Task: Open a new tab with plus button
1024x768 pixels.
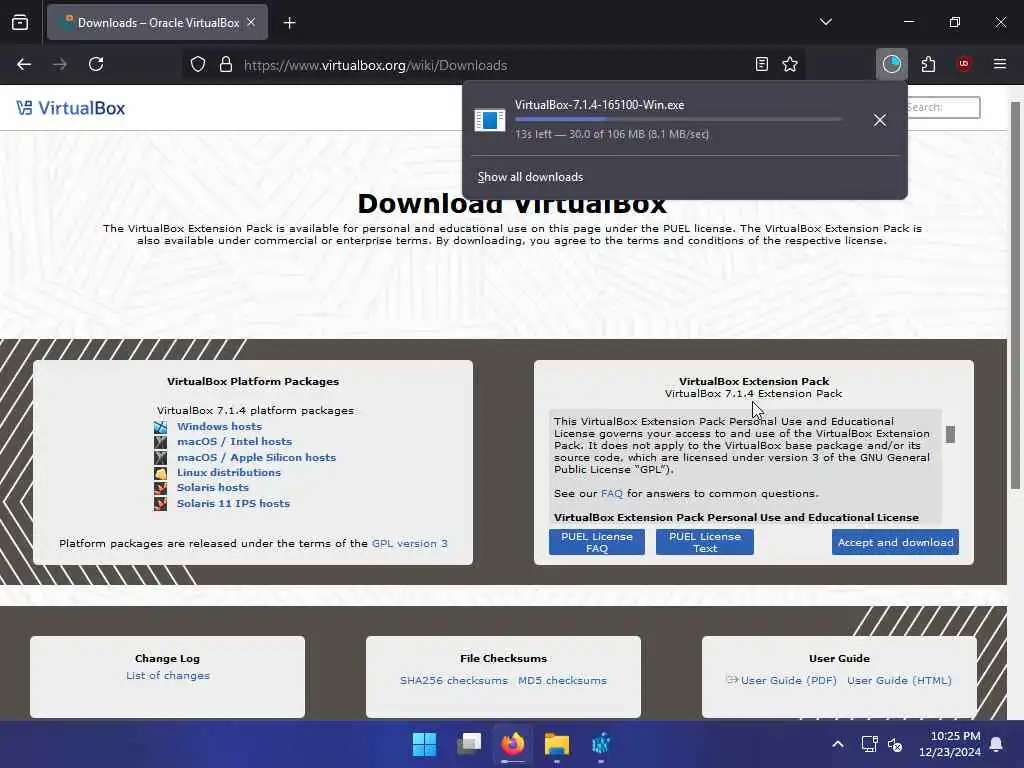Action: [x=289, y=23]
